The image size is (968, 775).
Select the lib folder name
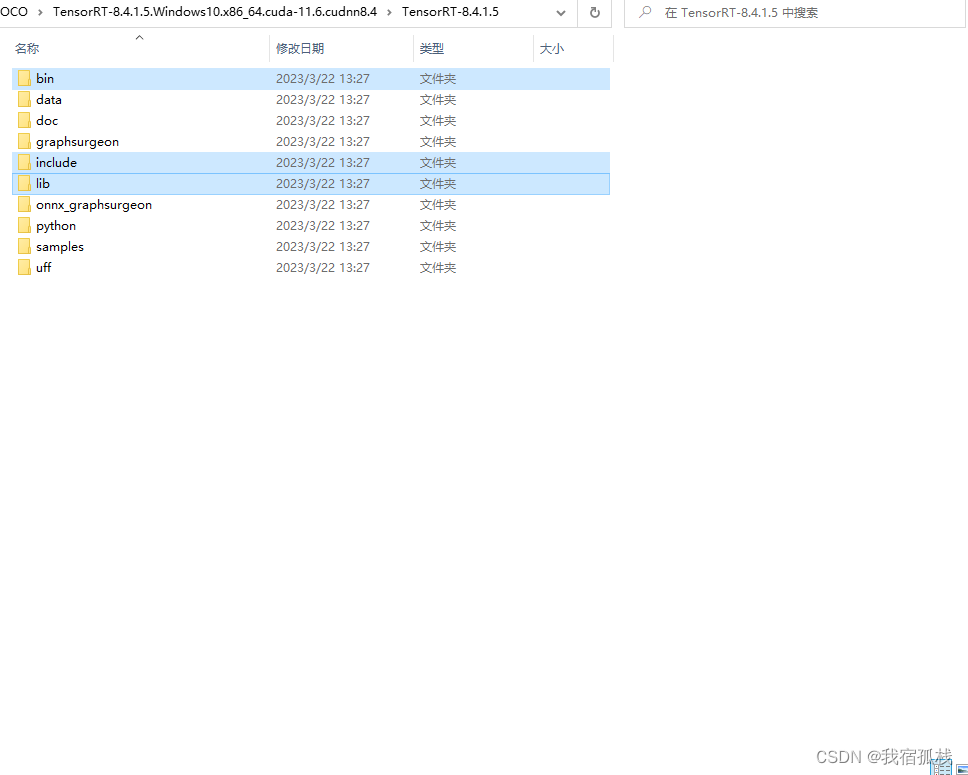coord(43,183)
